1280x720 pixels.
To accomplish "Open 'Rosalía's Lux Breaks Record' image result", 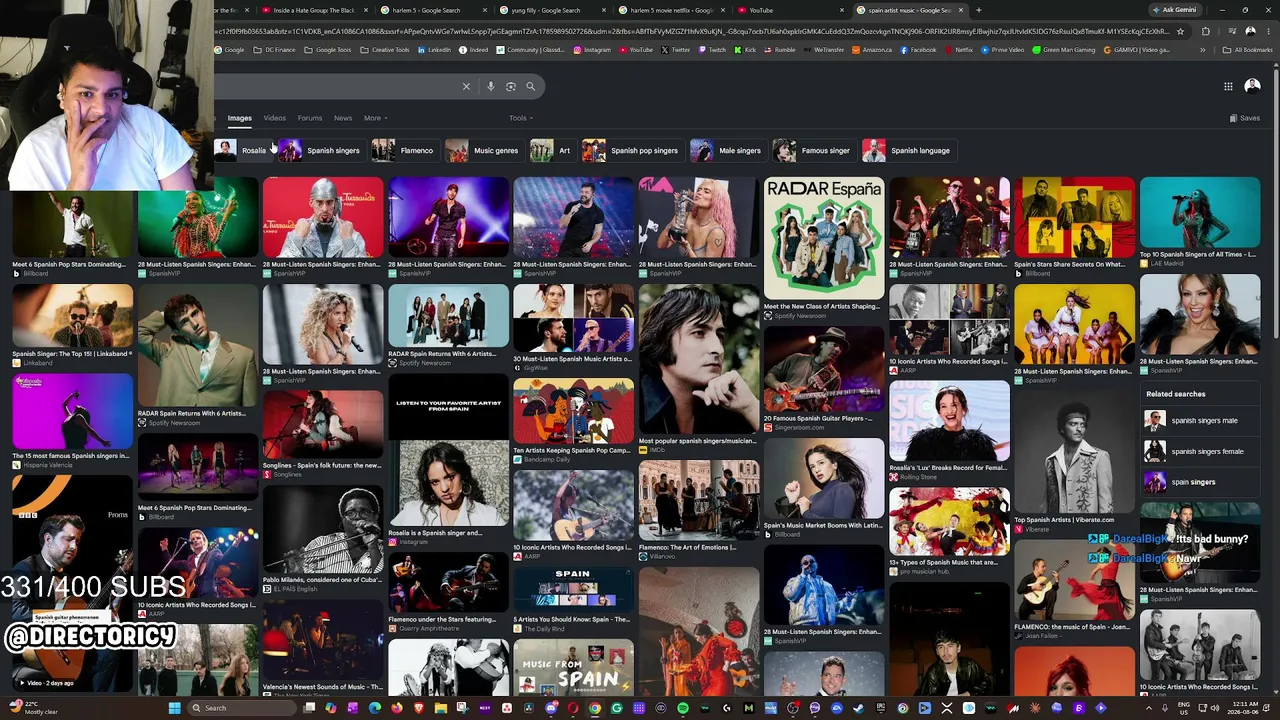I will click(x=949, y=420).
